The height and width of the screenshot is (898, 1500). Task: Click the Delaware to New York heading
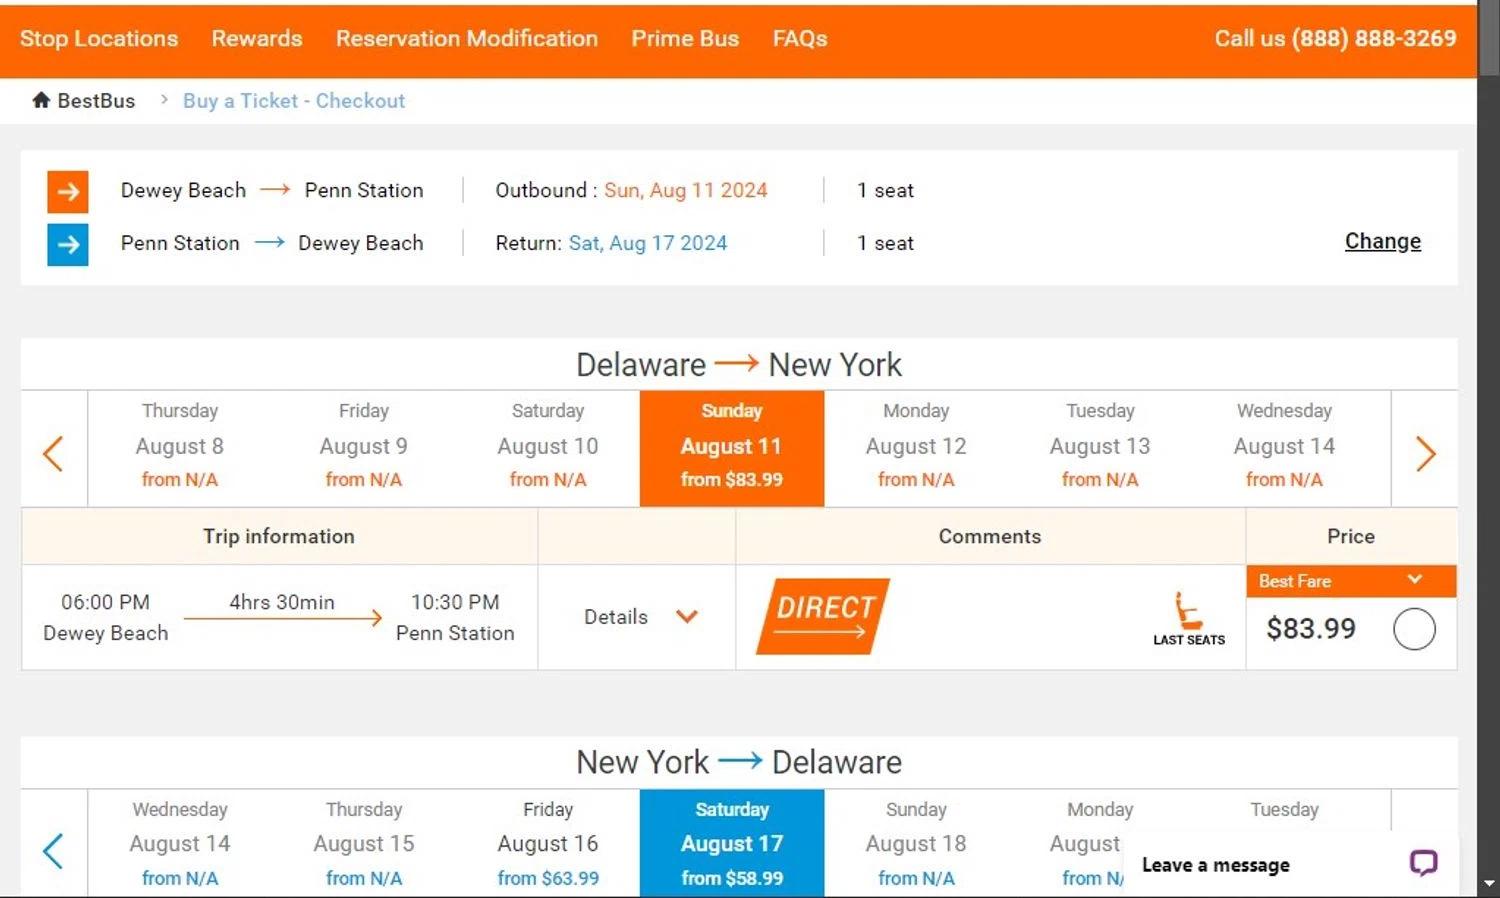(x=739, y=364)
